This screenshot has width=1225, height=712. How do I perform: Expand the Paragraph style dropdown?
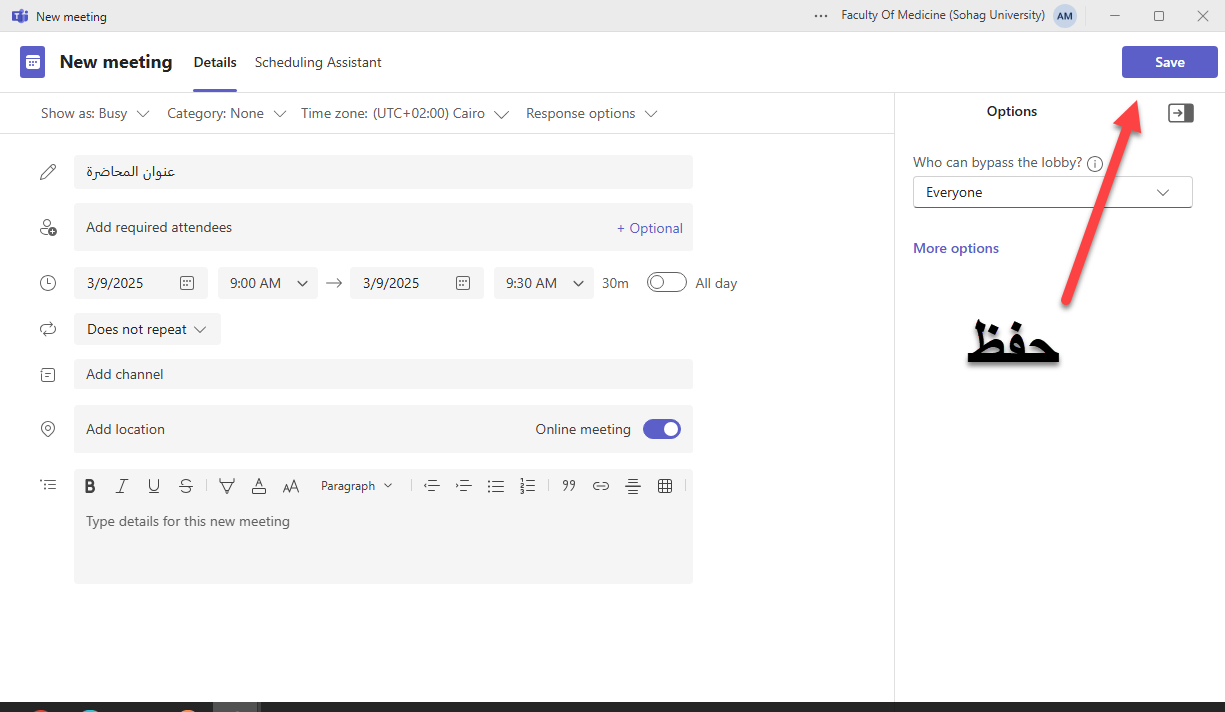point(356,486)
